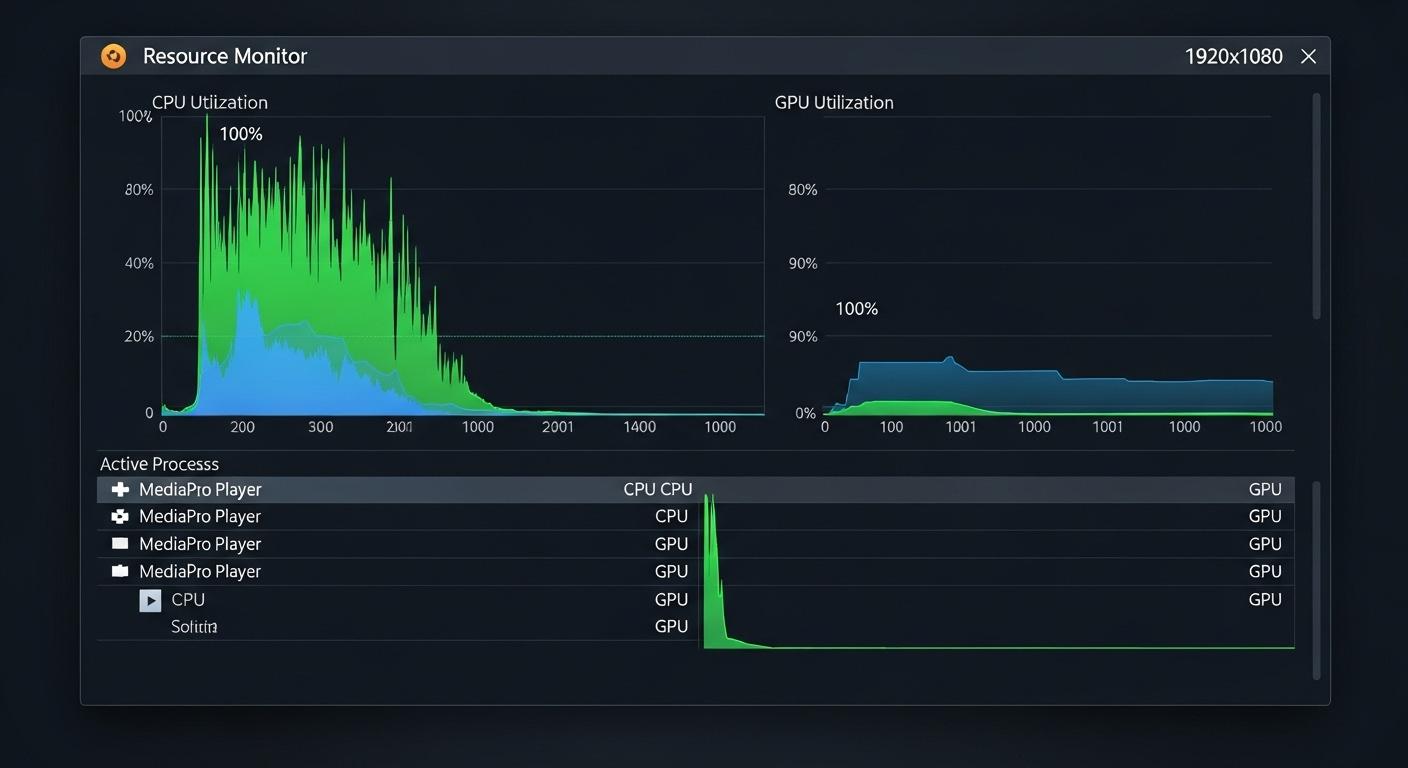
Task: Click the plus icon beside highlighted MediaPro Player
Action: click(x=120, y=490)
